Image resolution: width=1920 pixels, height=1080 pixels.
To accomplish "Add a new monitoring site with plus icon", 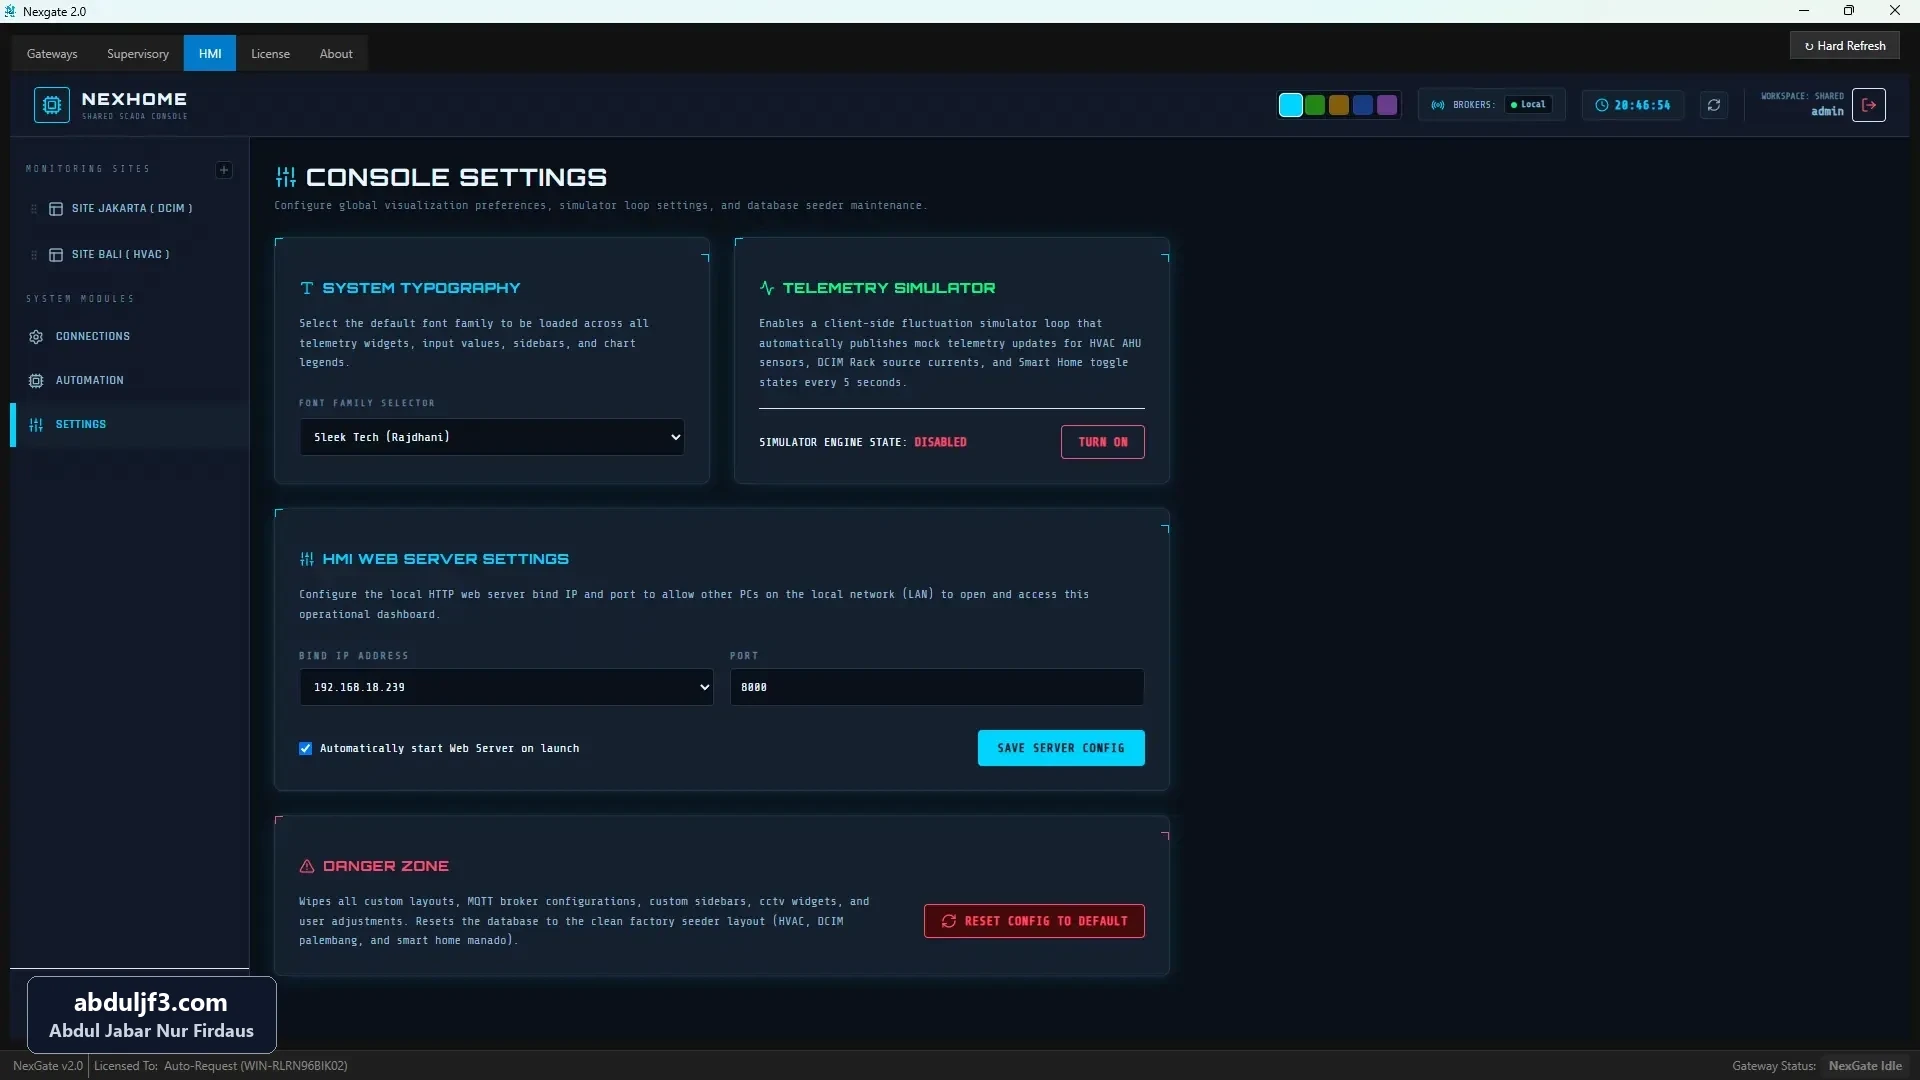I will click(x=224, y=170).
